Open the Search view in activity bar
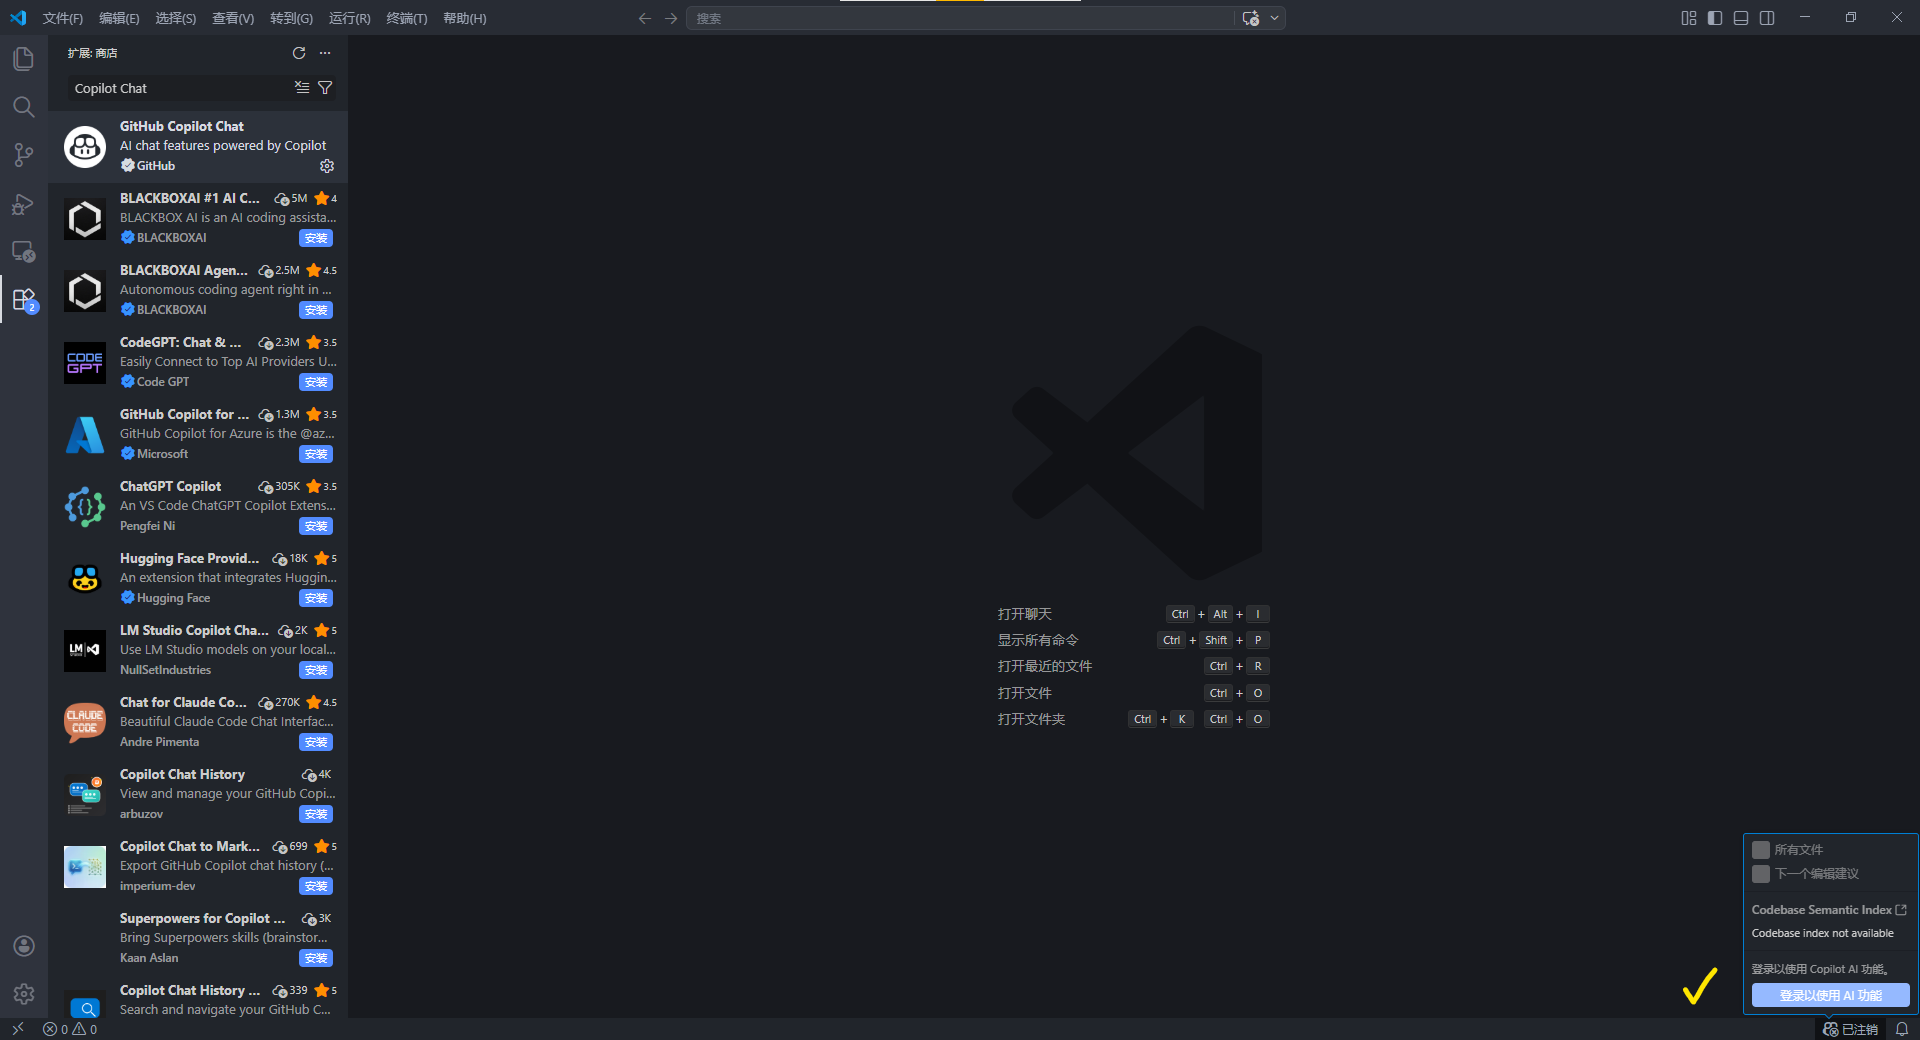This screenshot has height=1040, width=1920. (x=24, y=107)
